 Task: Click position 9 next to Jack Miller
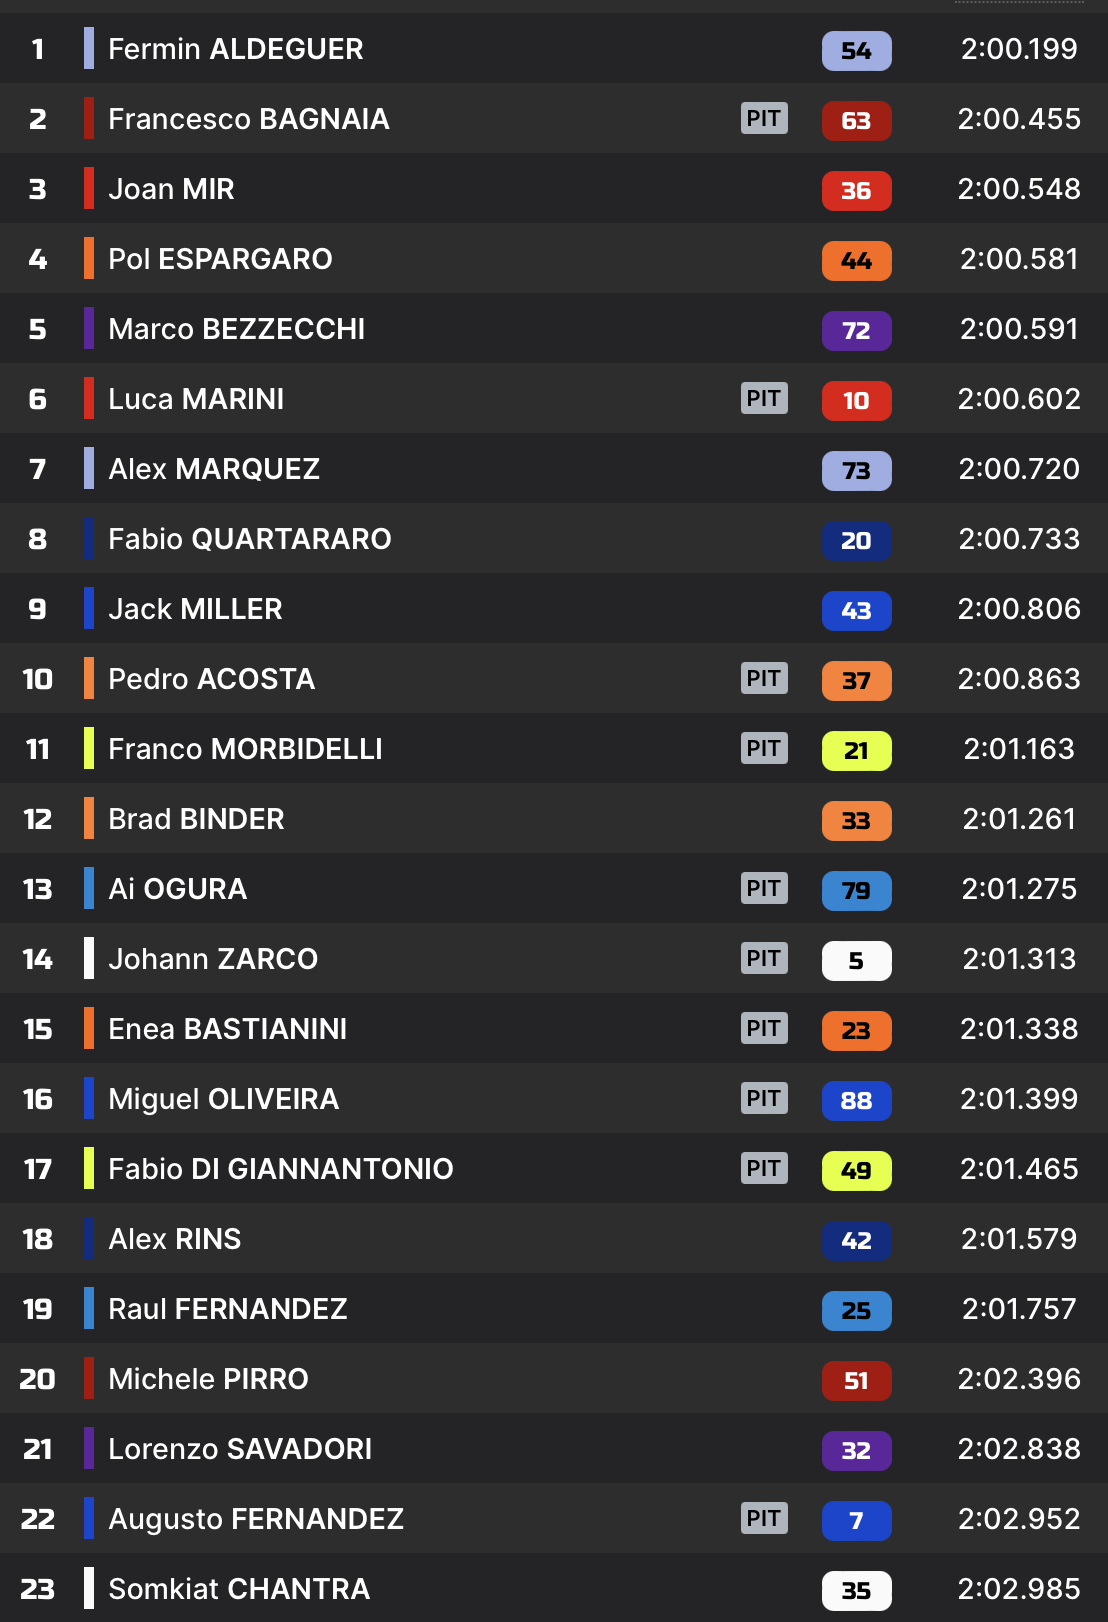point(37,609)
